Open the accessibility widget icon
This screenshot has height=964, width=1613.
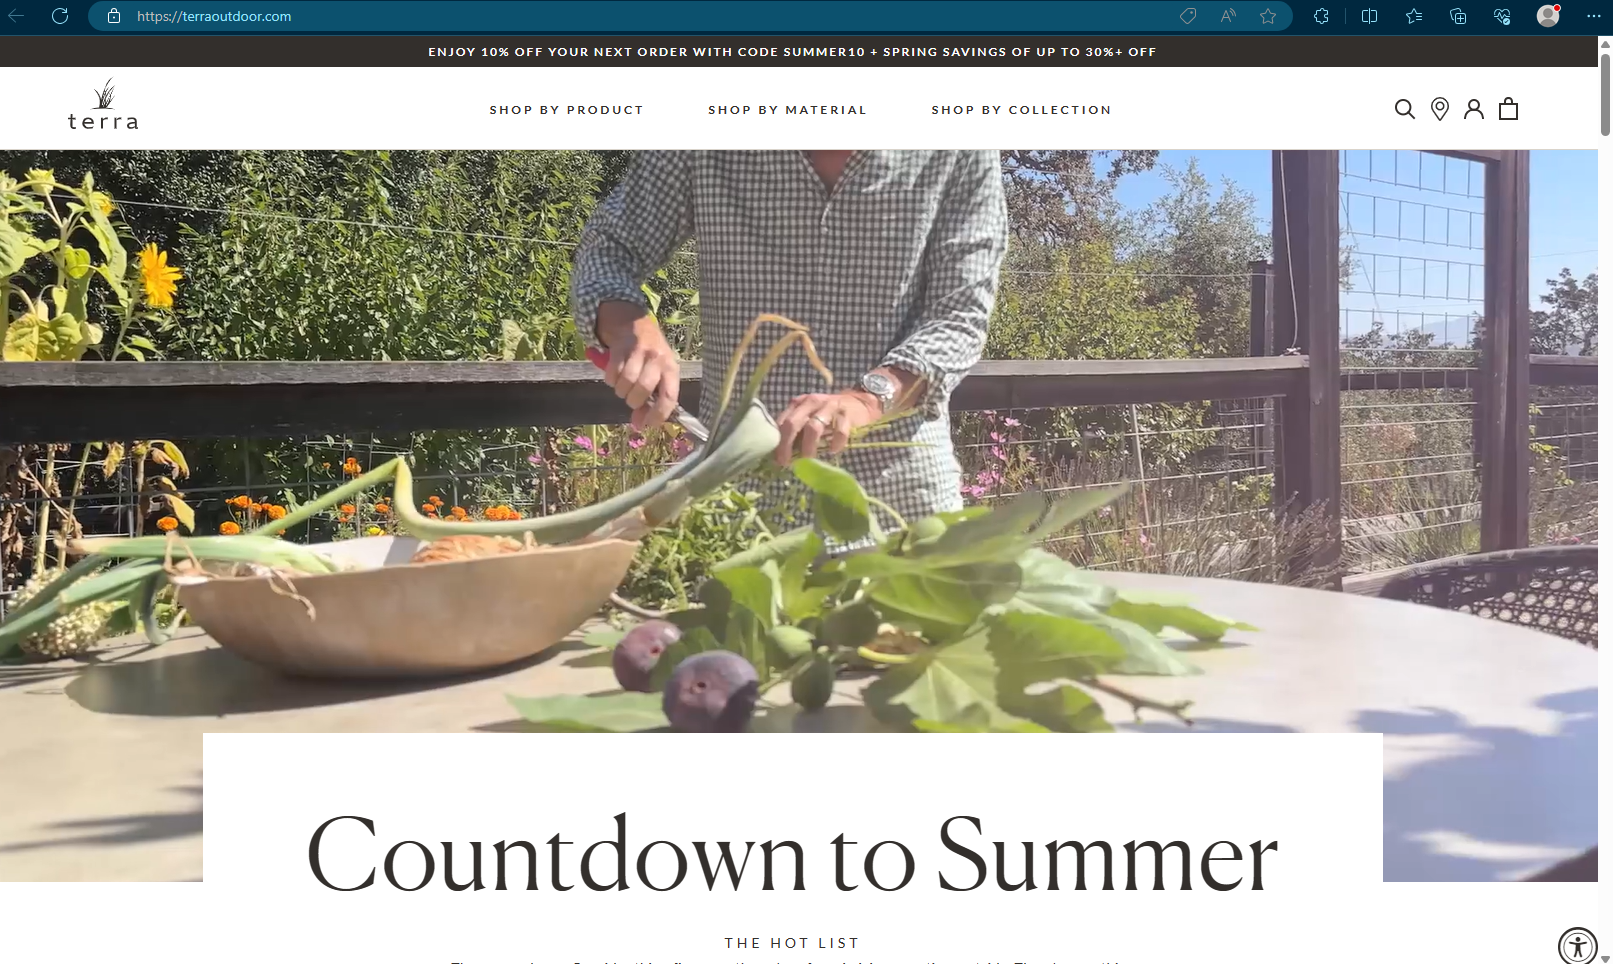(1578, 946)
